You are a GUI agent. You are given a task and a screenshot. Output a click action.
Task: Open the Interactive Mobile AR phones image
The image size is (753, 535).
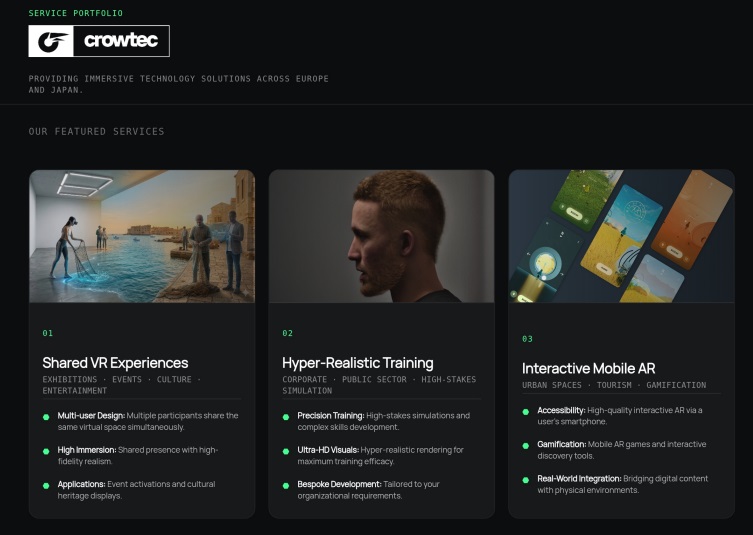coord(621,236)
